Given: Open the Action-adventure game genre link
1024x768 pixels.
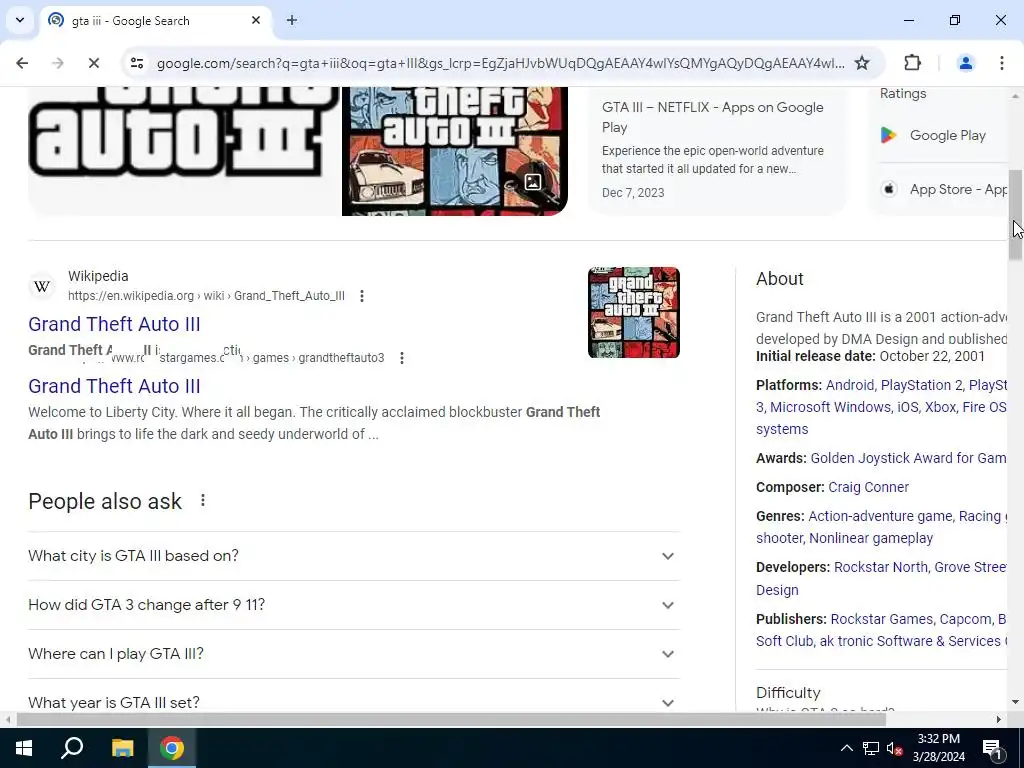Looking at the screenshot, I should click(880, 516).
